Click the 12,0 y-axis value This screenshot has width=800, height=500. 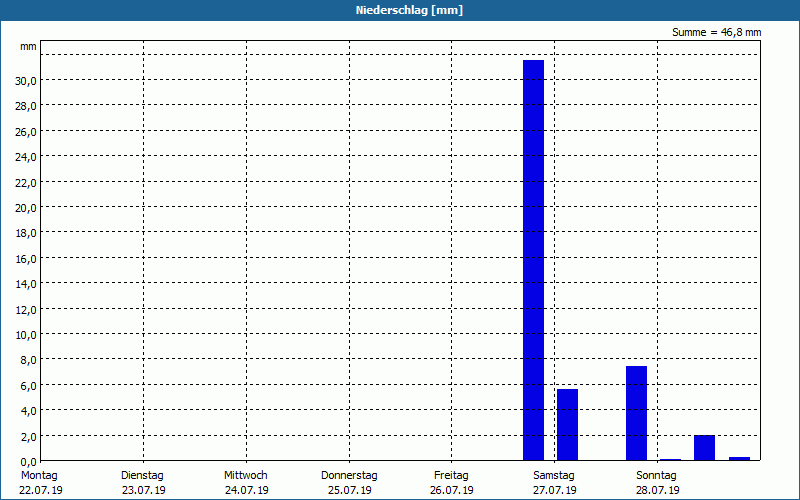(x=26, y=310)
